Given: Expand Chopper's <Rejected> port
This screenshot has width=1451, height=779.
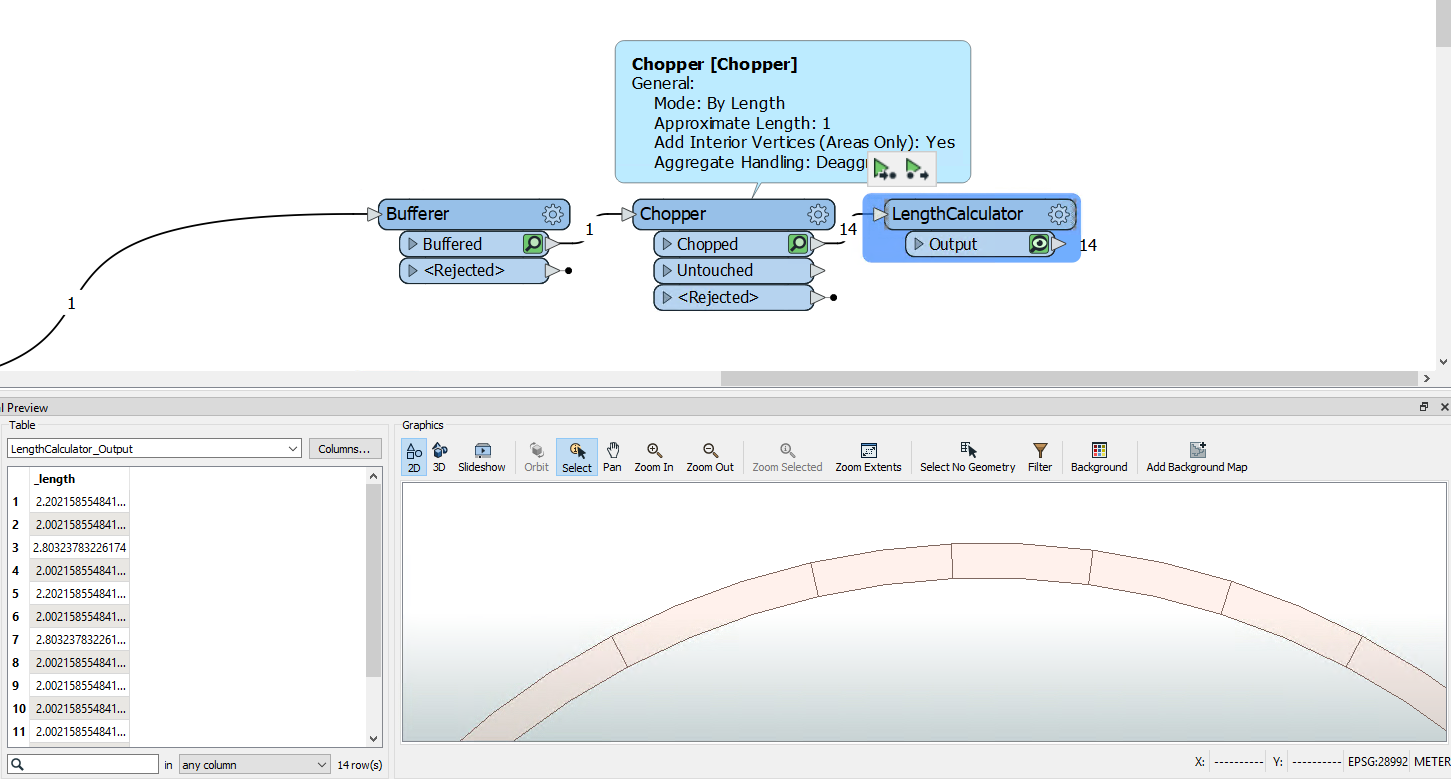Looking at the screenshot, I should point(666,297).
